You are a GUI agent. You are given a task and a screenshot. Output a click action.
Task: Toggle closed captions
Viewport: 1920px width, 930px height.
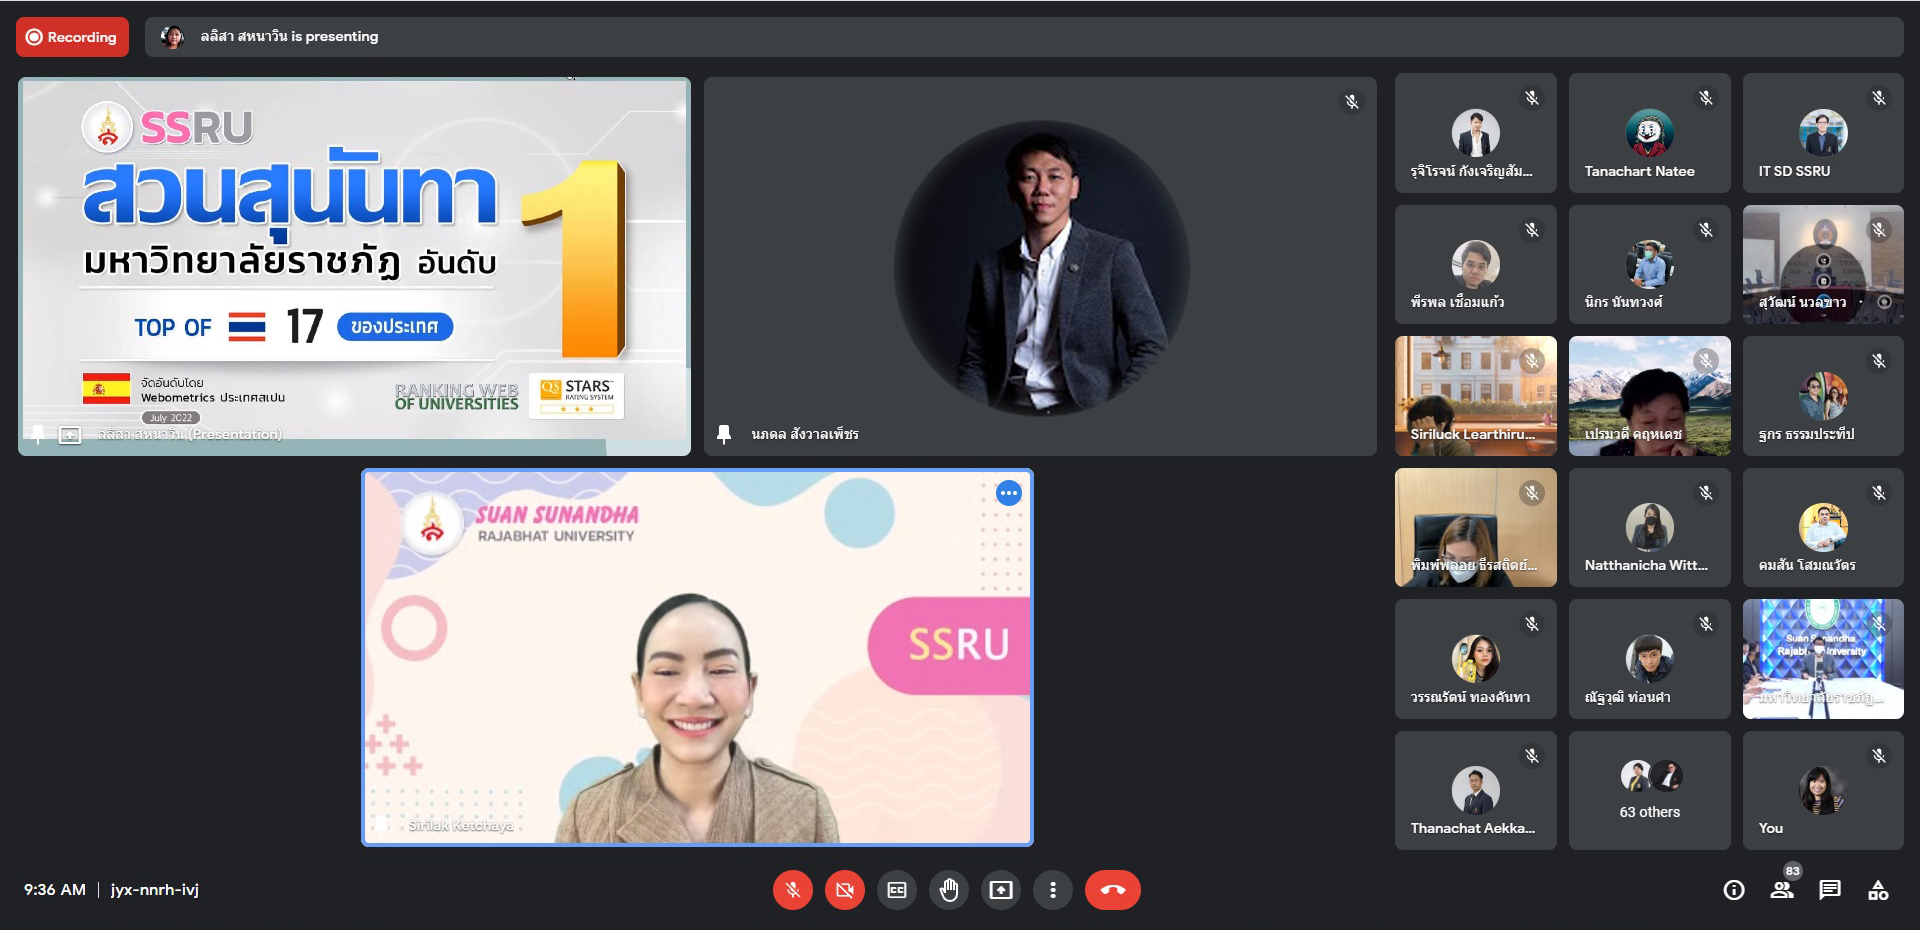897,890
